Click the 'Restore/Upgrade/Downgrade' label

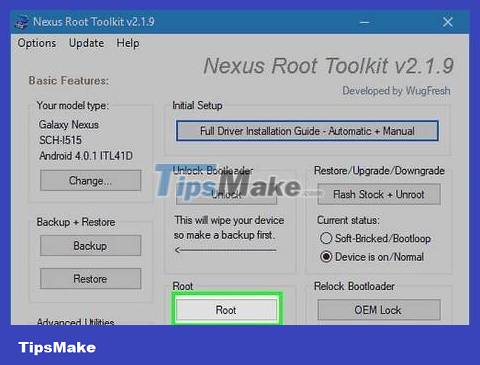(379, 171)
